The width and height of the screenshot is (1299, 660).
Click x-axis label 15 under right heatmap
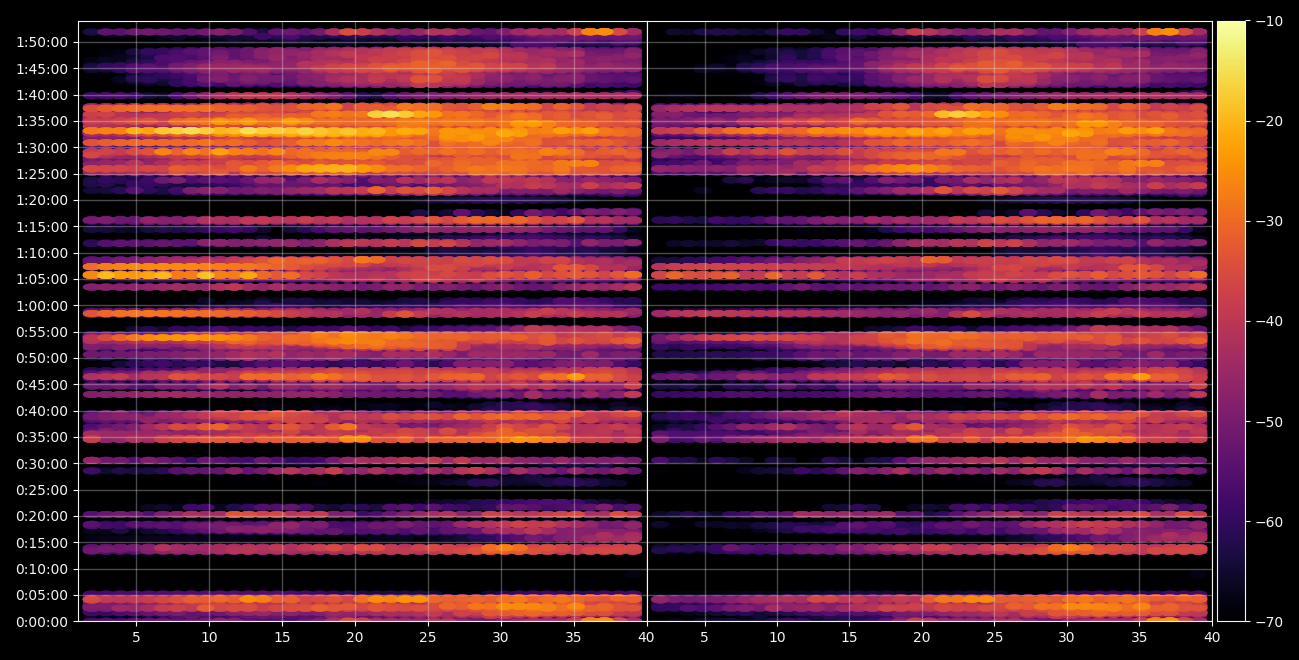pyautogui.click(x=849, y=637)
